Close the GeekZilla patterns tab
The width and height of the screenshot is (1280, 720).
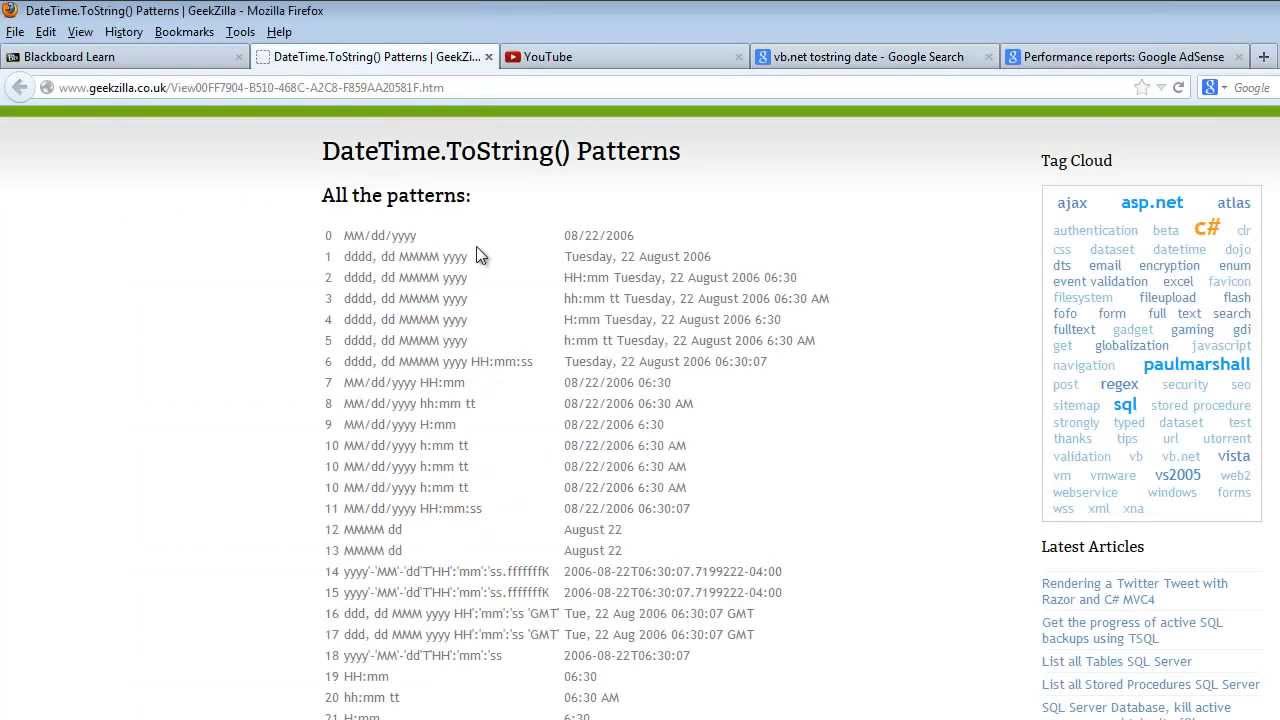[489, 57]
